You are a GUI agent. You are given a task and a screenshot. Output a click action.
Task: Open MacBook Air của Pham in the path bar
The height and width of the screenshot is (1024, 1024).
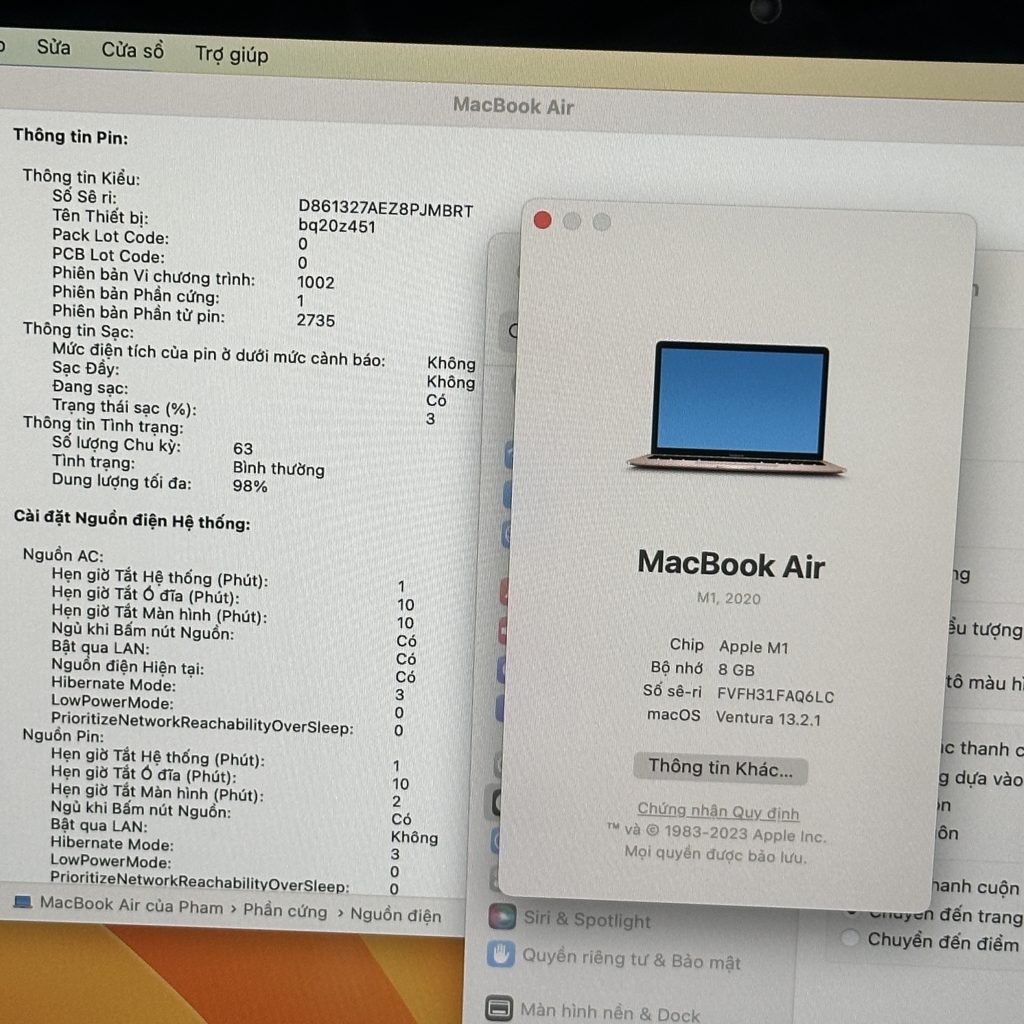(x=110, y=911)
